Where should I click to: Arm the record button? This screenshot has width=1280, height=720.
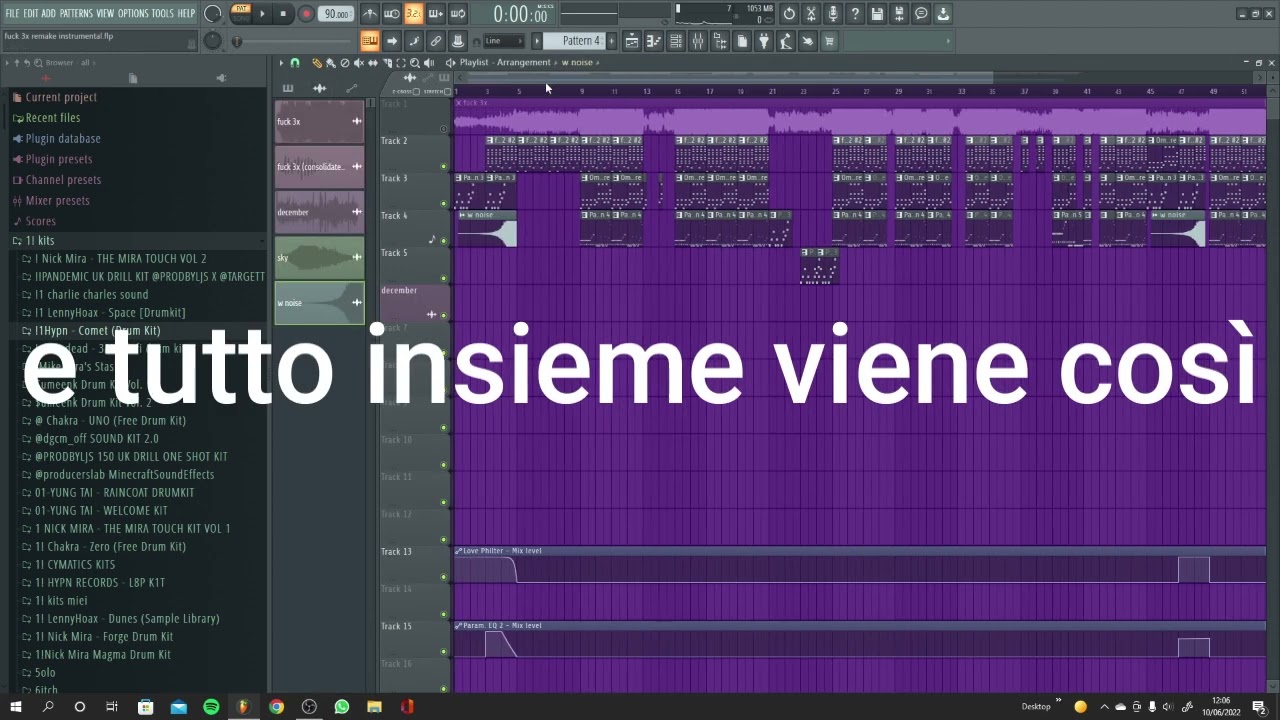(306, 14)
